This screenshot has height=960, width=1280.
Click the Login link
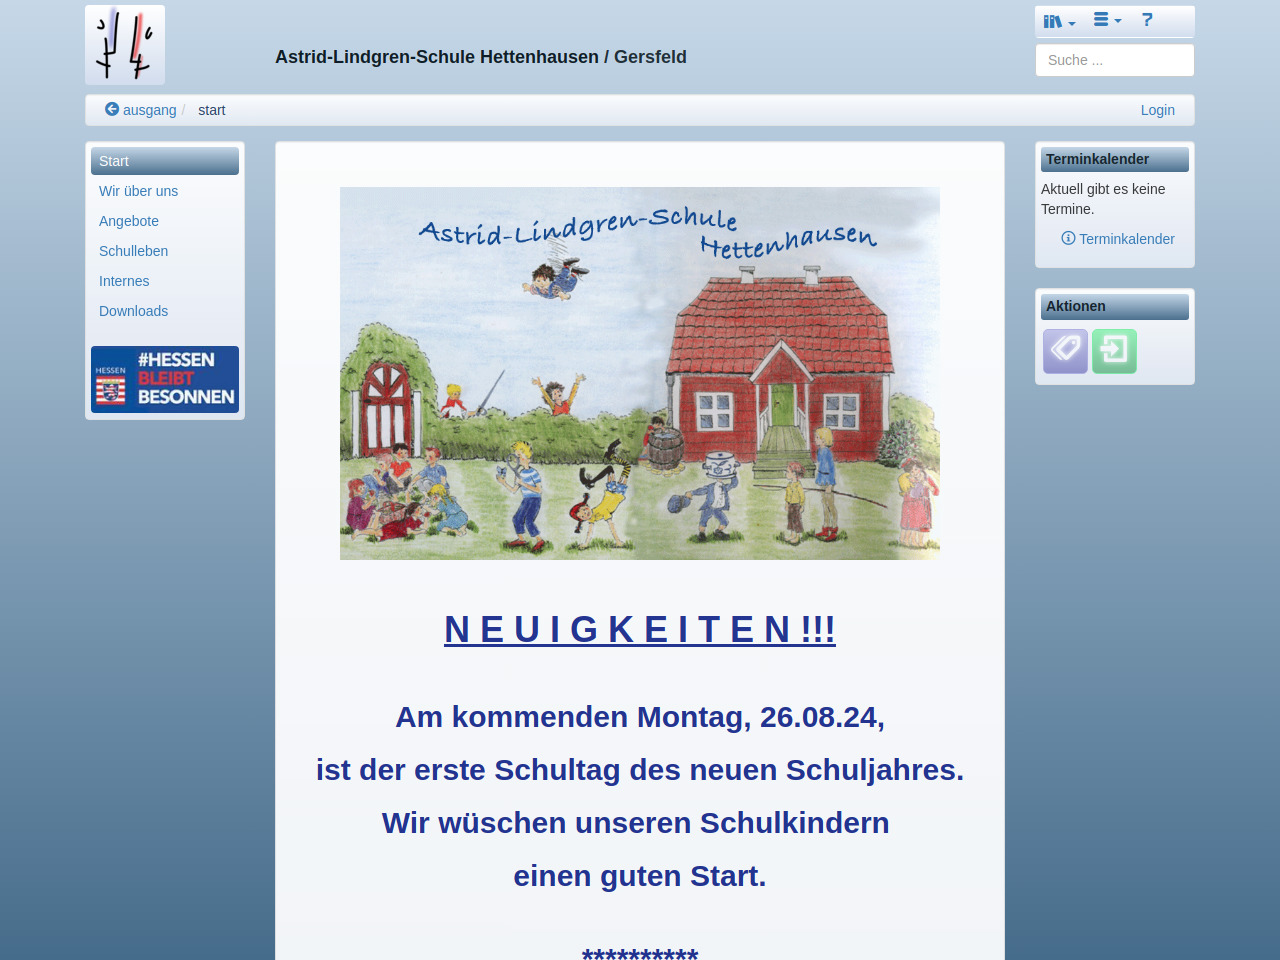pyautogui.click(x=1157, y=110)
